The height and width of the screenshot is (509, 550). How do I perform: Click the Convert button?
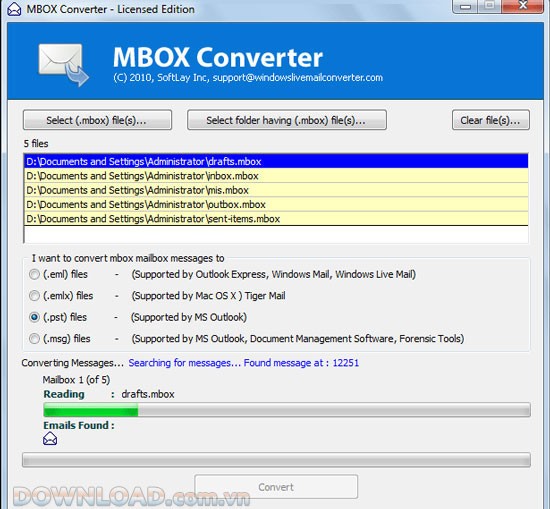point(276,487)
